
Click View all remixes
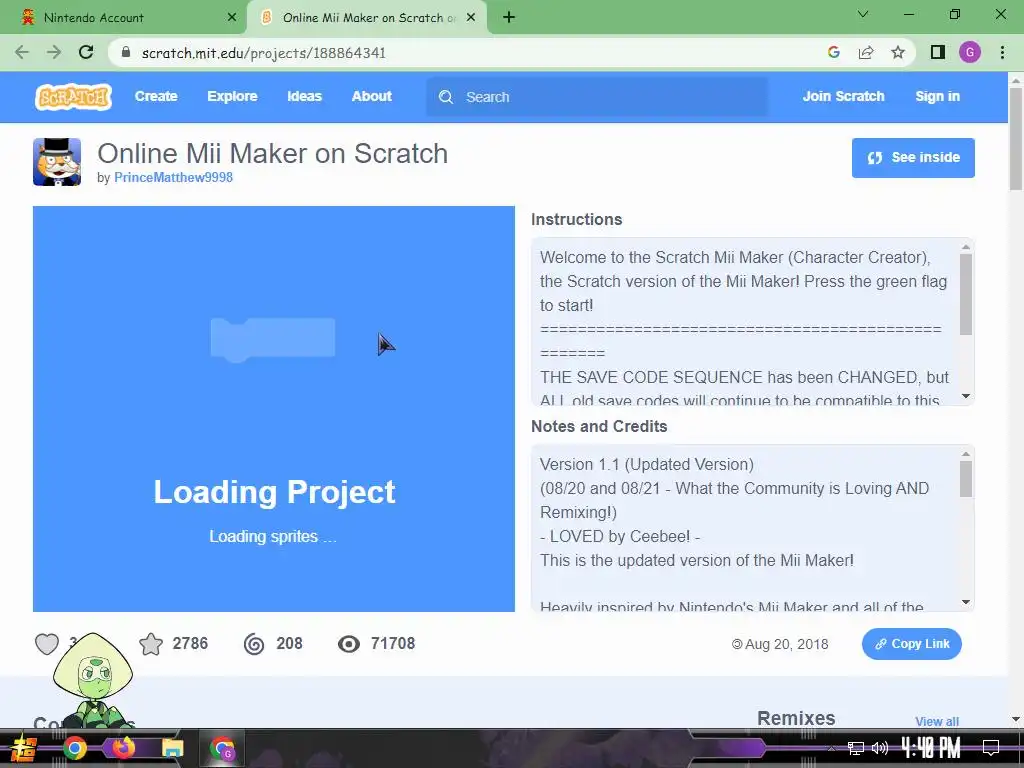[x=936, y=721]
